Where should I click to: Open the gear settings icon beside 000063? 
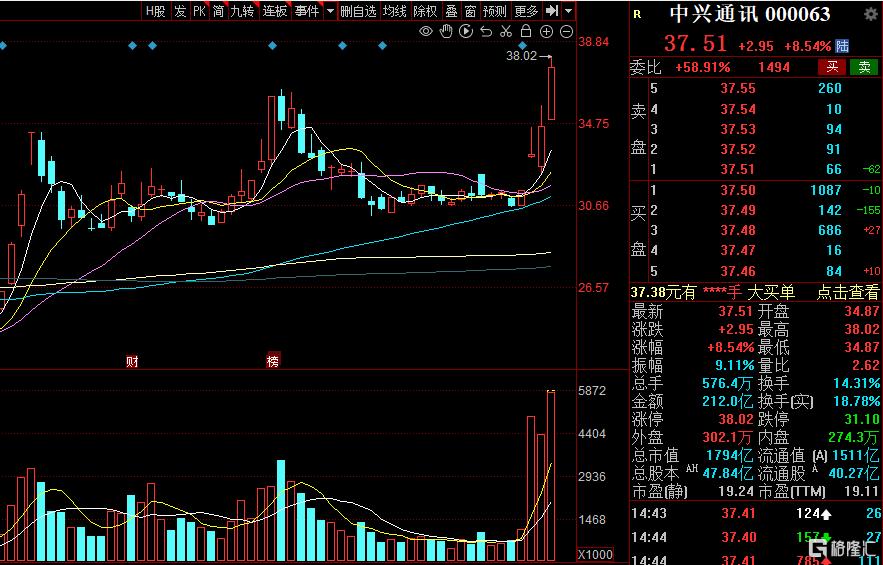tap(871, 14)
